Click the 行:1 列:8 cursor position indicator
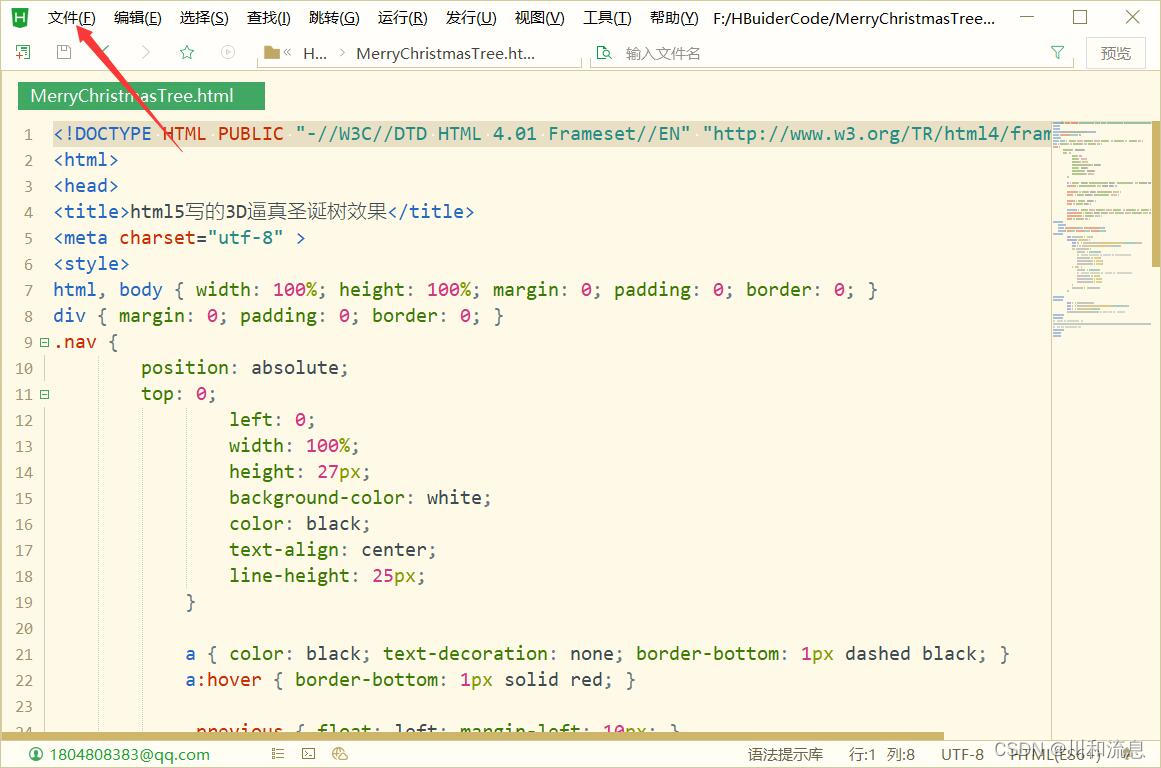The height and width of the screenshot is (768, 1161). point(881,754)
